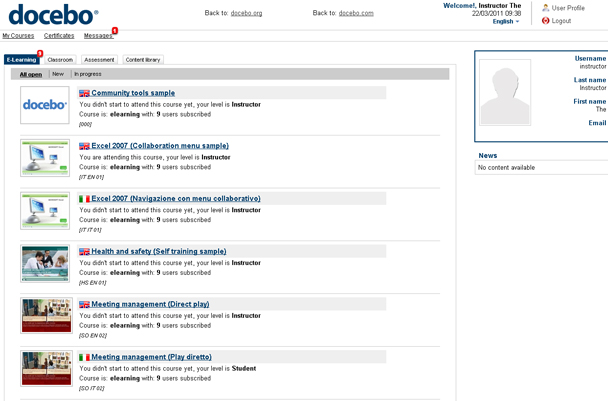Viewport: 608px width, 401px height.
Task: Click the Excel 2007 Collaboration course thumbnail
Action: pos(45,158)
